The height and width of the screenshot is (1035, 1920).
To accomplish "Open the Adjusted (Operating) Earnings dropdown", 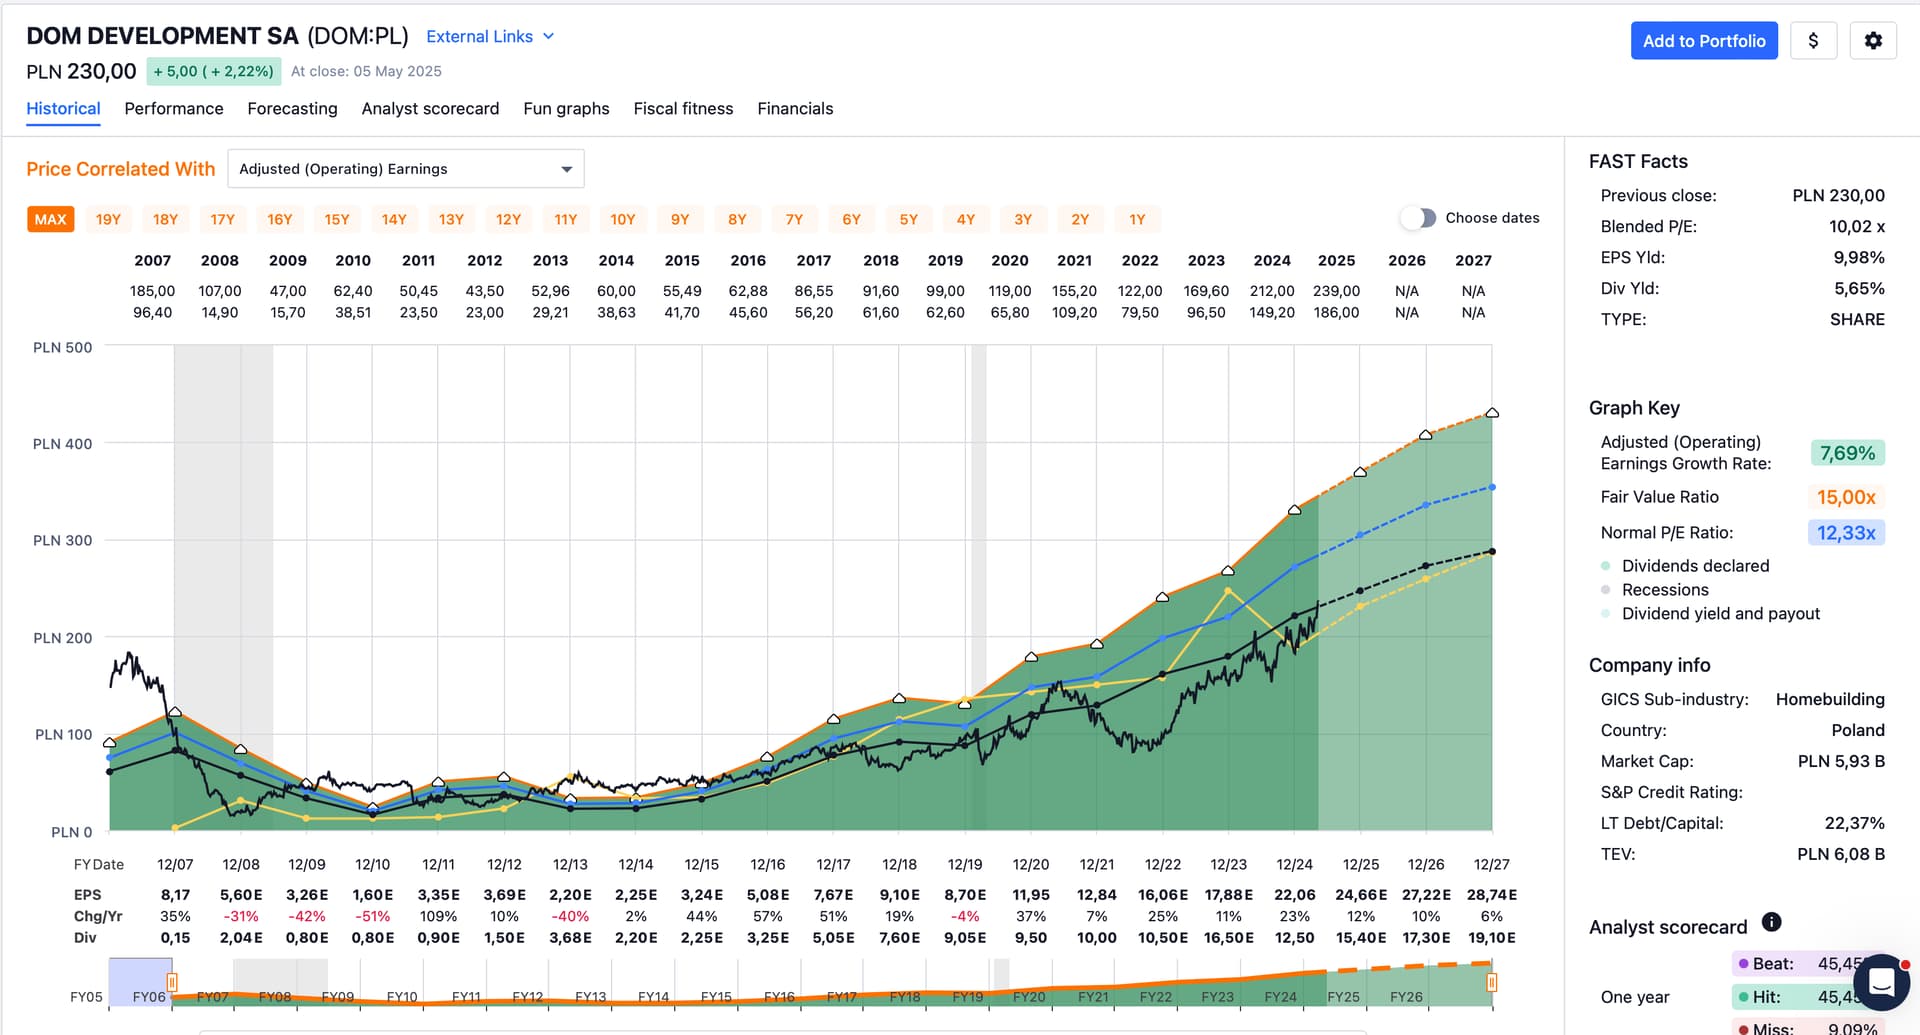I will point(406,169).
